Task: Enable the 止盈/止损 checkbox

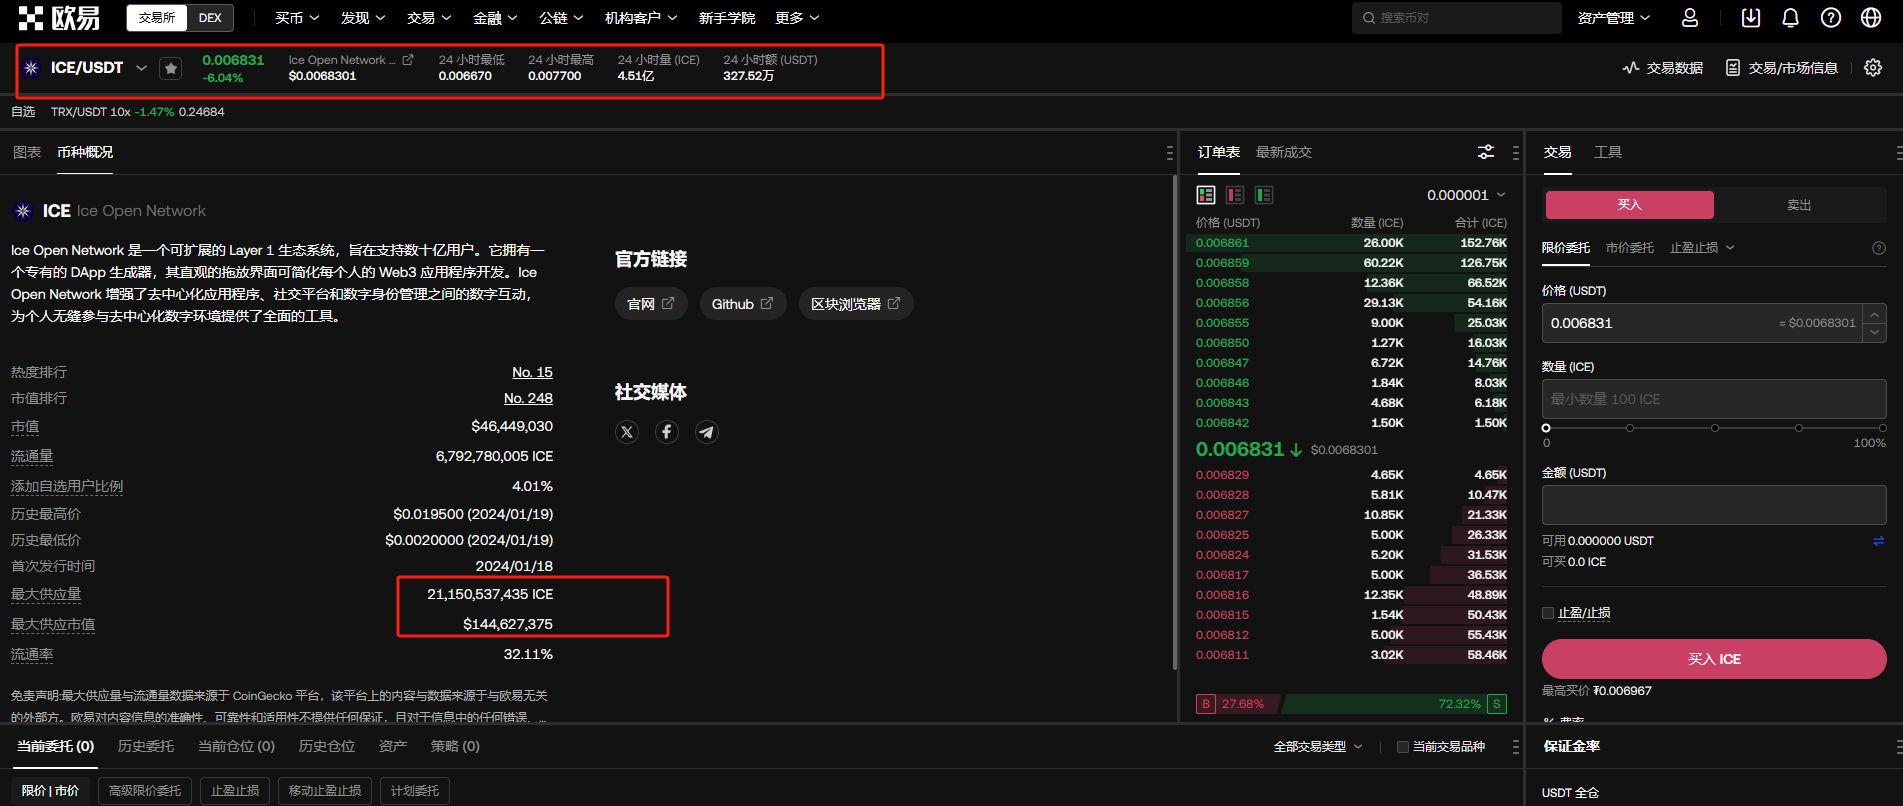Action: pyautogui.click(x=1548, y=613)
